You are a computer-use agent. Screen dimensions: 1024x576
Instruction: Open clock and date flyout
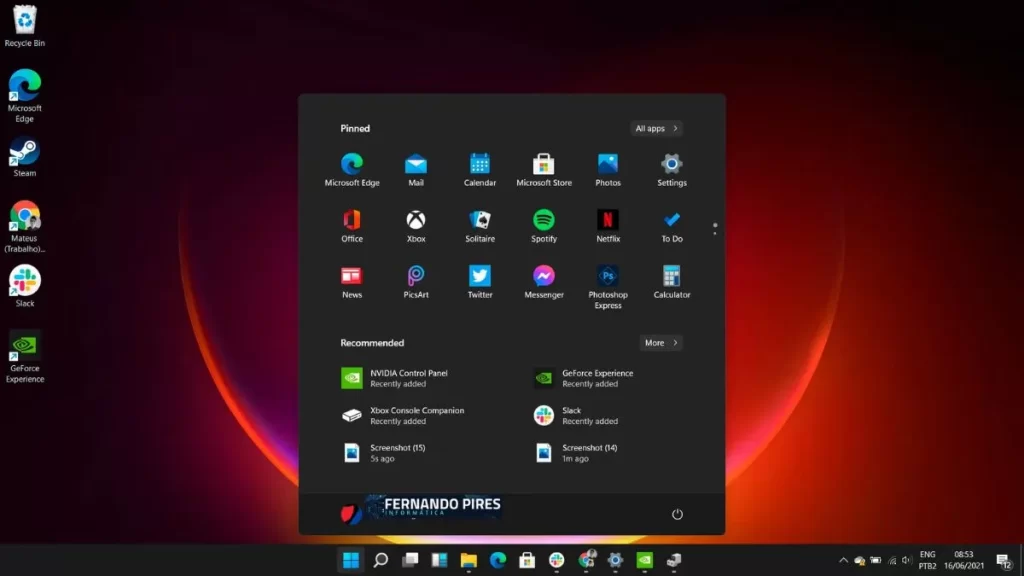point(963,560)
